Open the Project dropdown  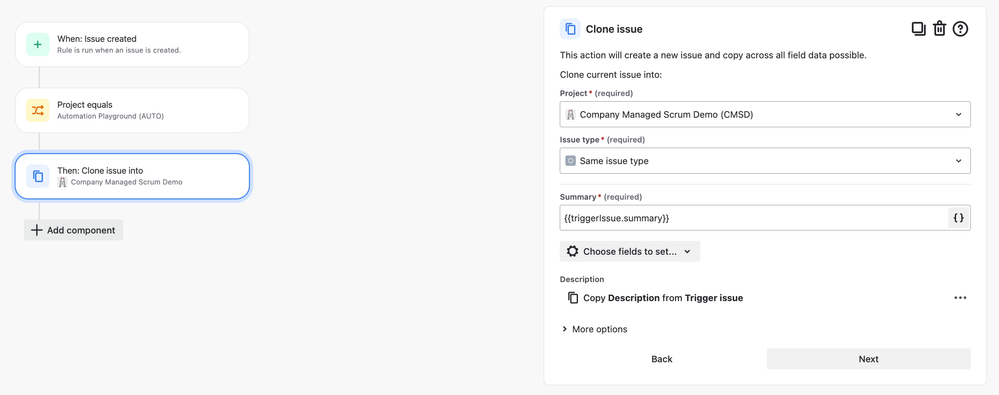coord(765,115)
